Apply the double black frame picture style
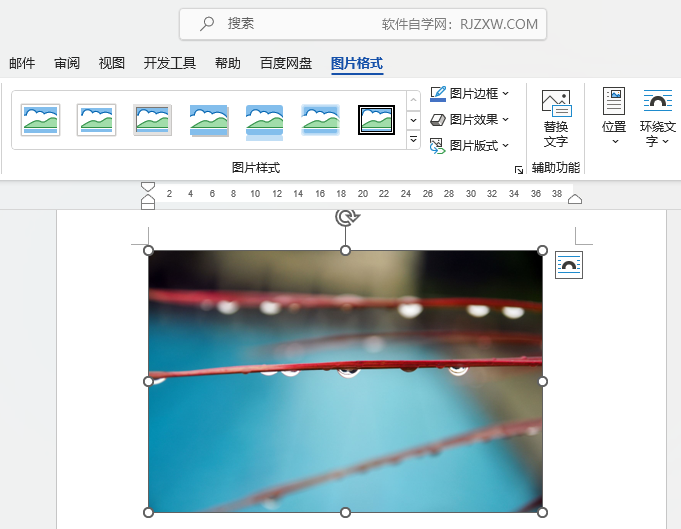 tap(377, 120)
